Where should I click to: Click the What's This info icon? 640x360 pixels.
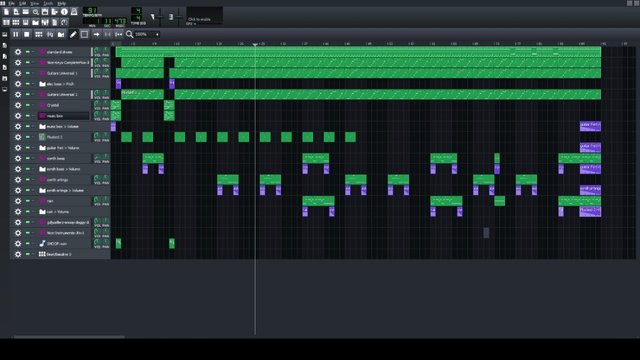point(64,12)
